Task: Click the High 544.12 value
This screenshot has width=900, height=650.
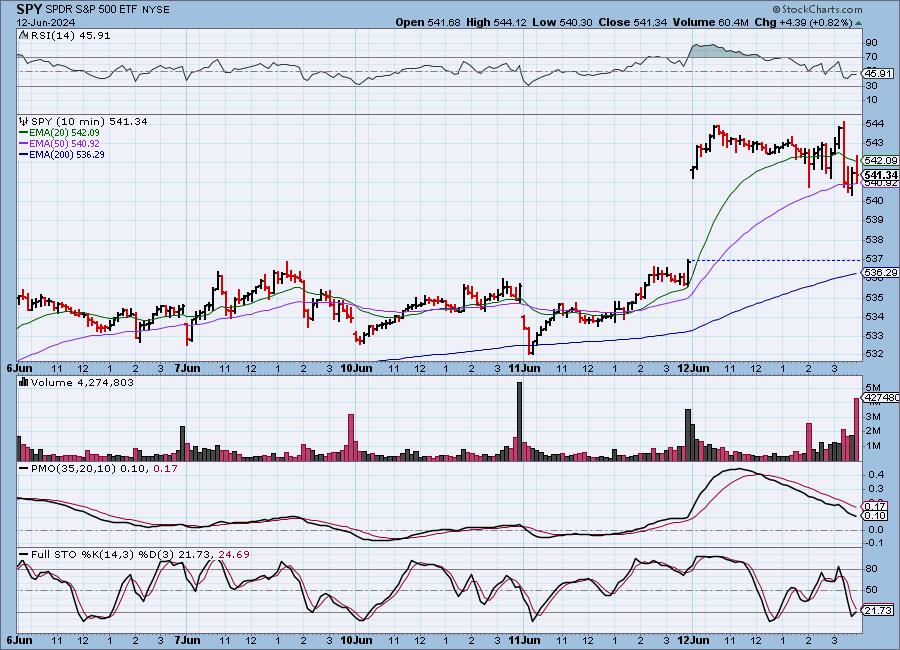Action: pyautogui.click(x=496, y=22)
